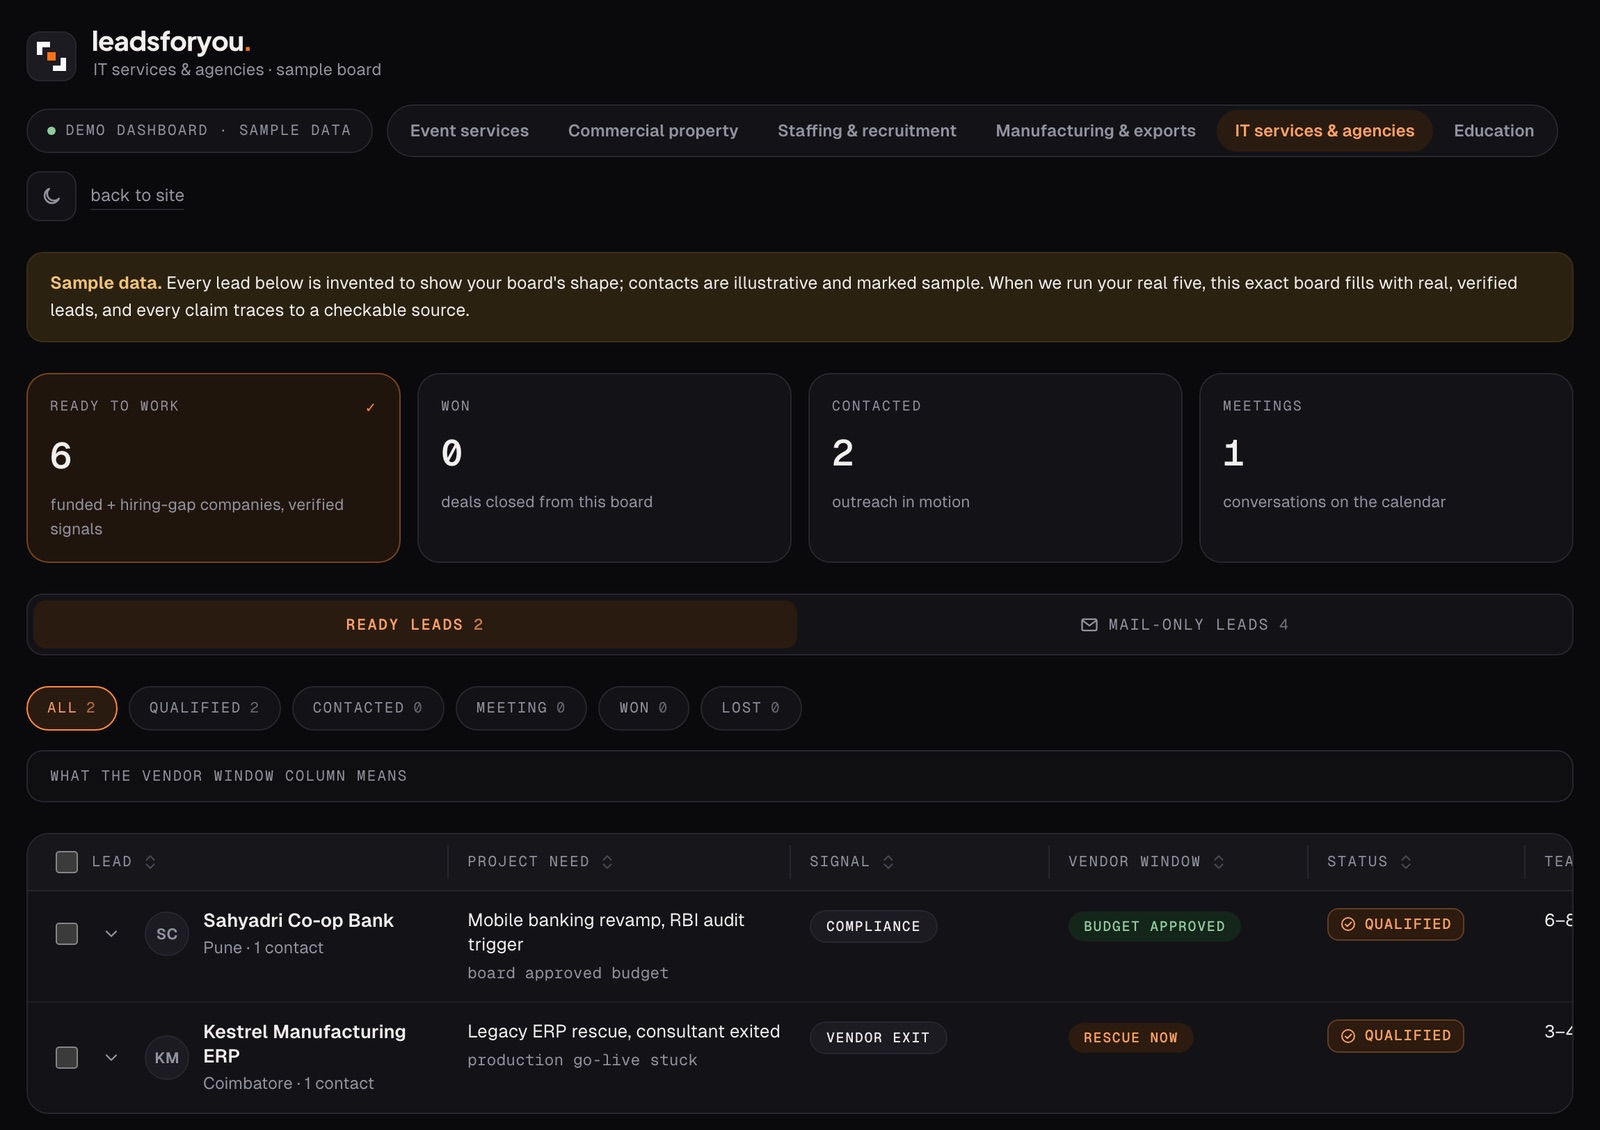
Task: Open the Ready Leads 2 tab
Action: click(415, 625)
